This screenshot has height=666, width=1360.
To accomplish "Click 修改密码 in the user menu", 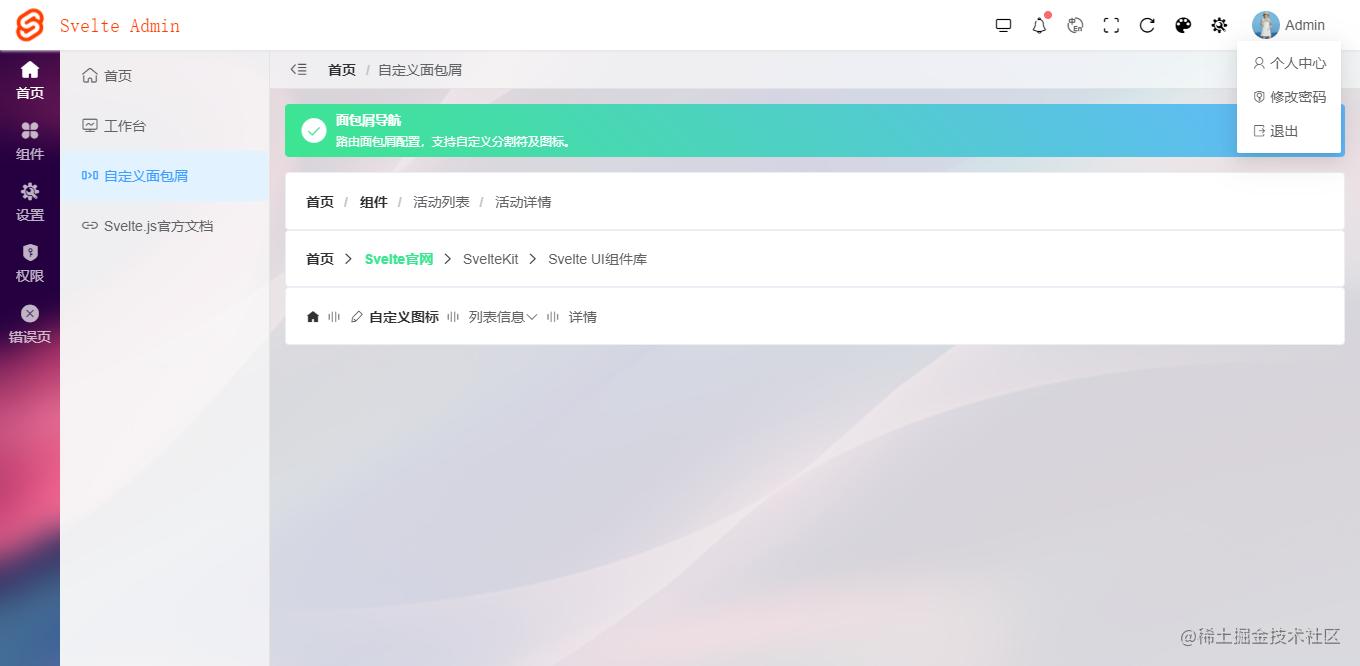I will click(x=1289, y=96).
